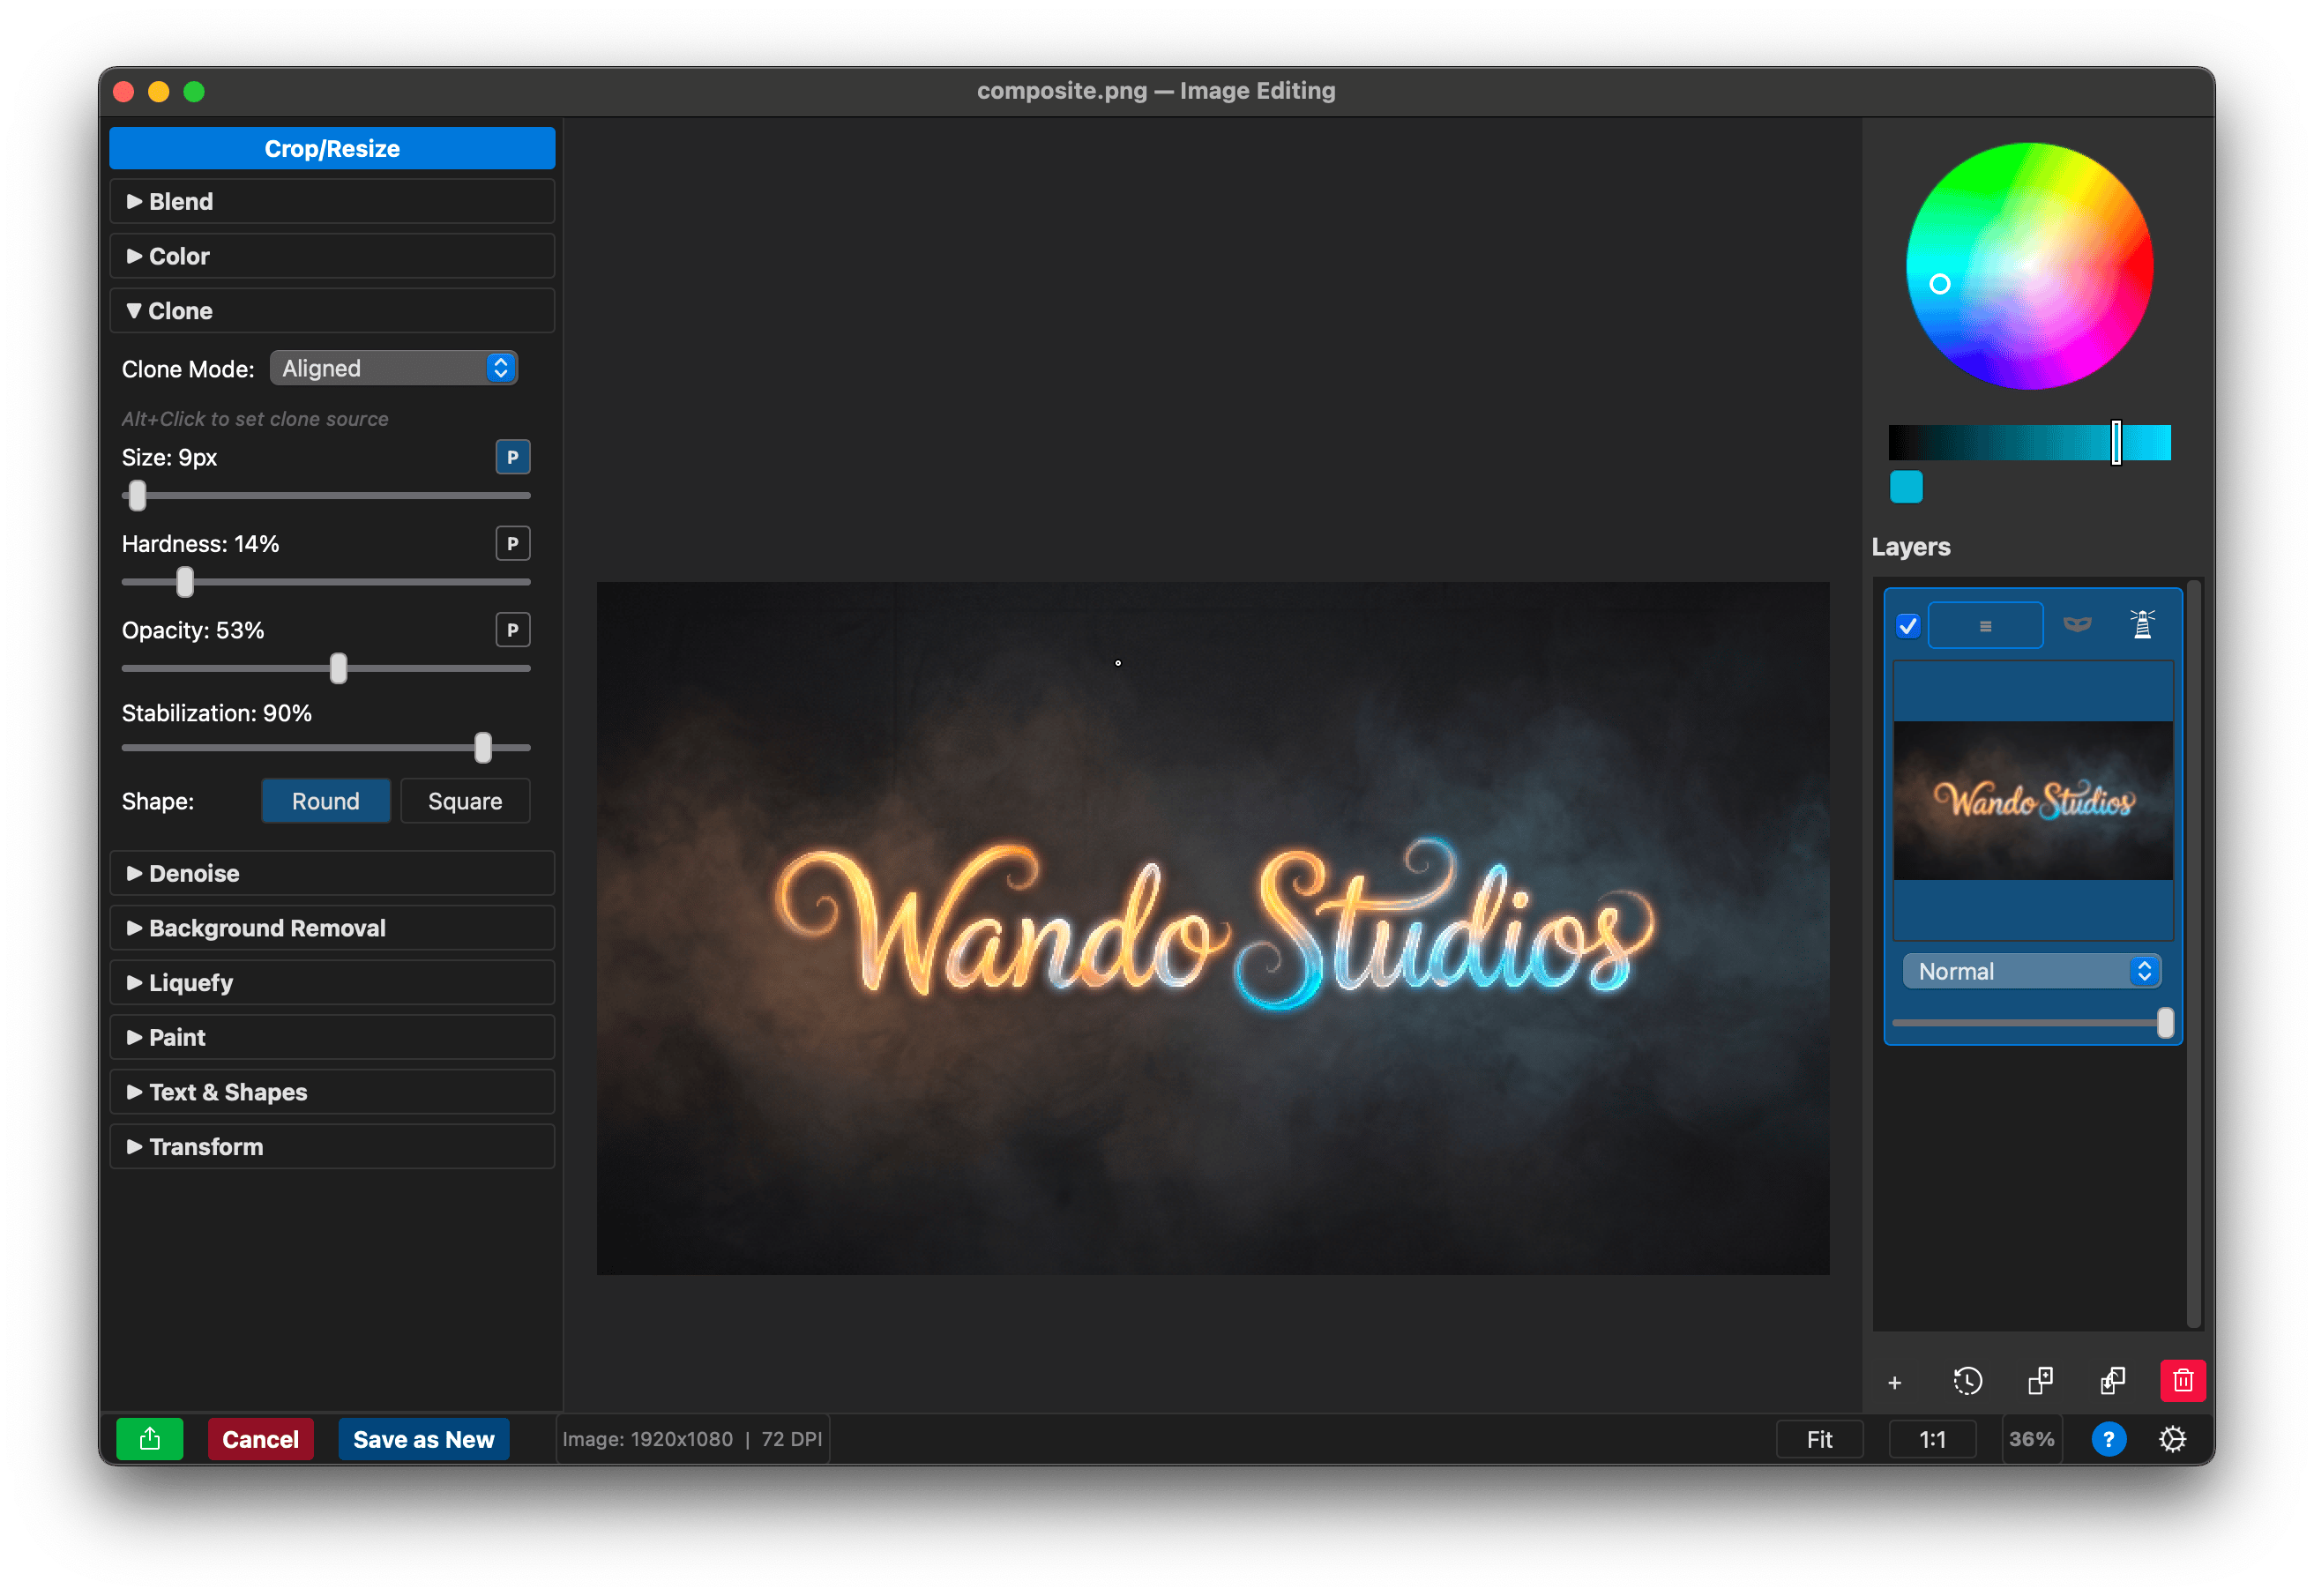Click the Hardness slider handle
The width and height of the screenshot is (2314, 1596).
(184, 582)
